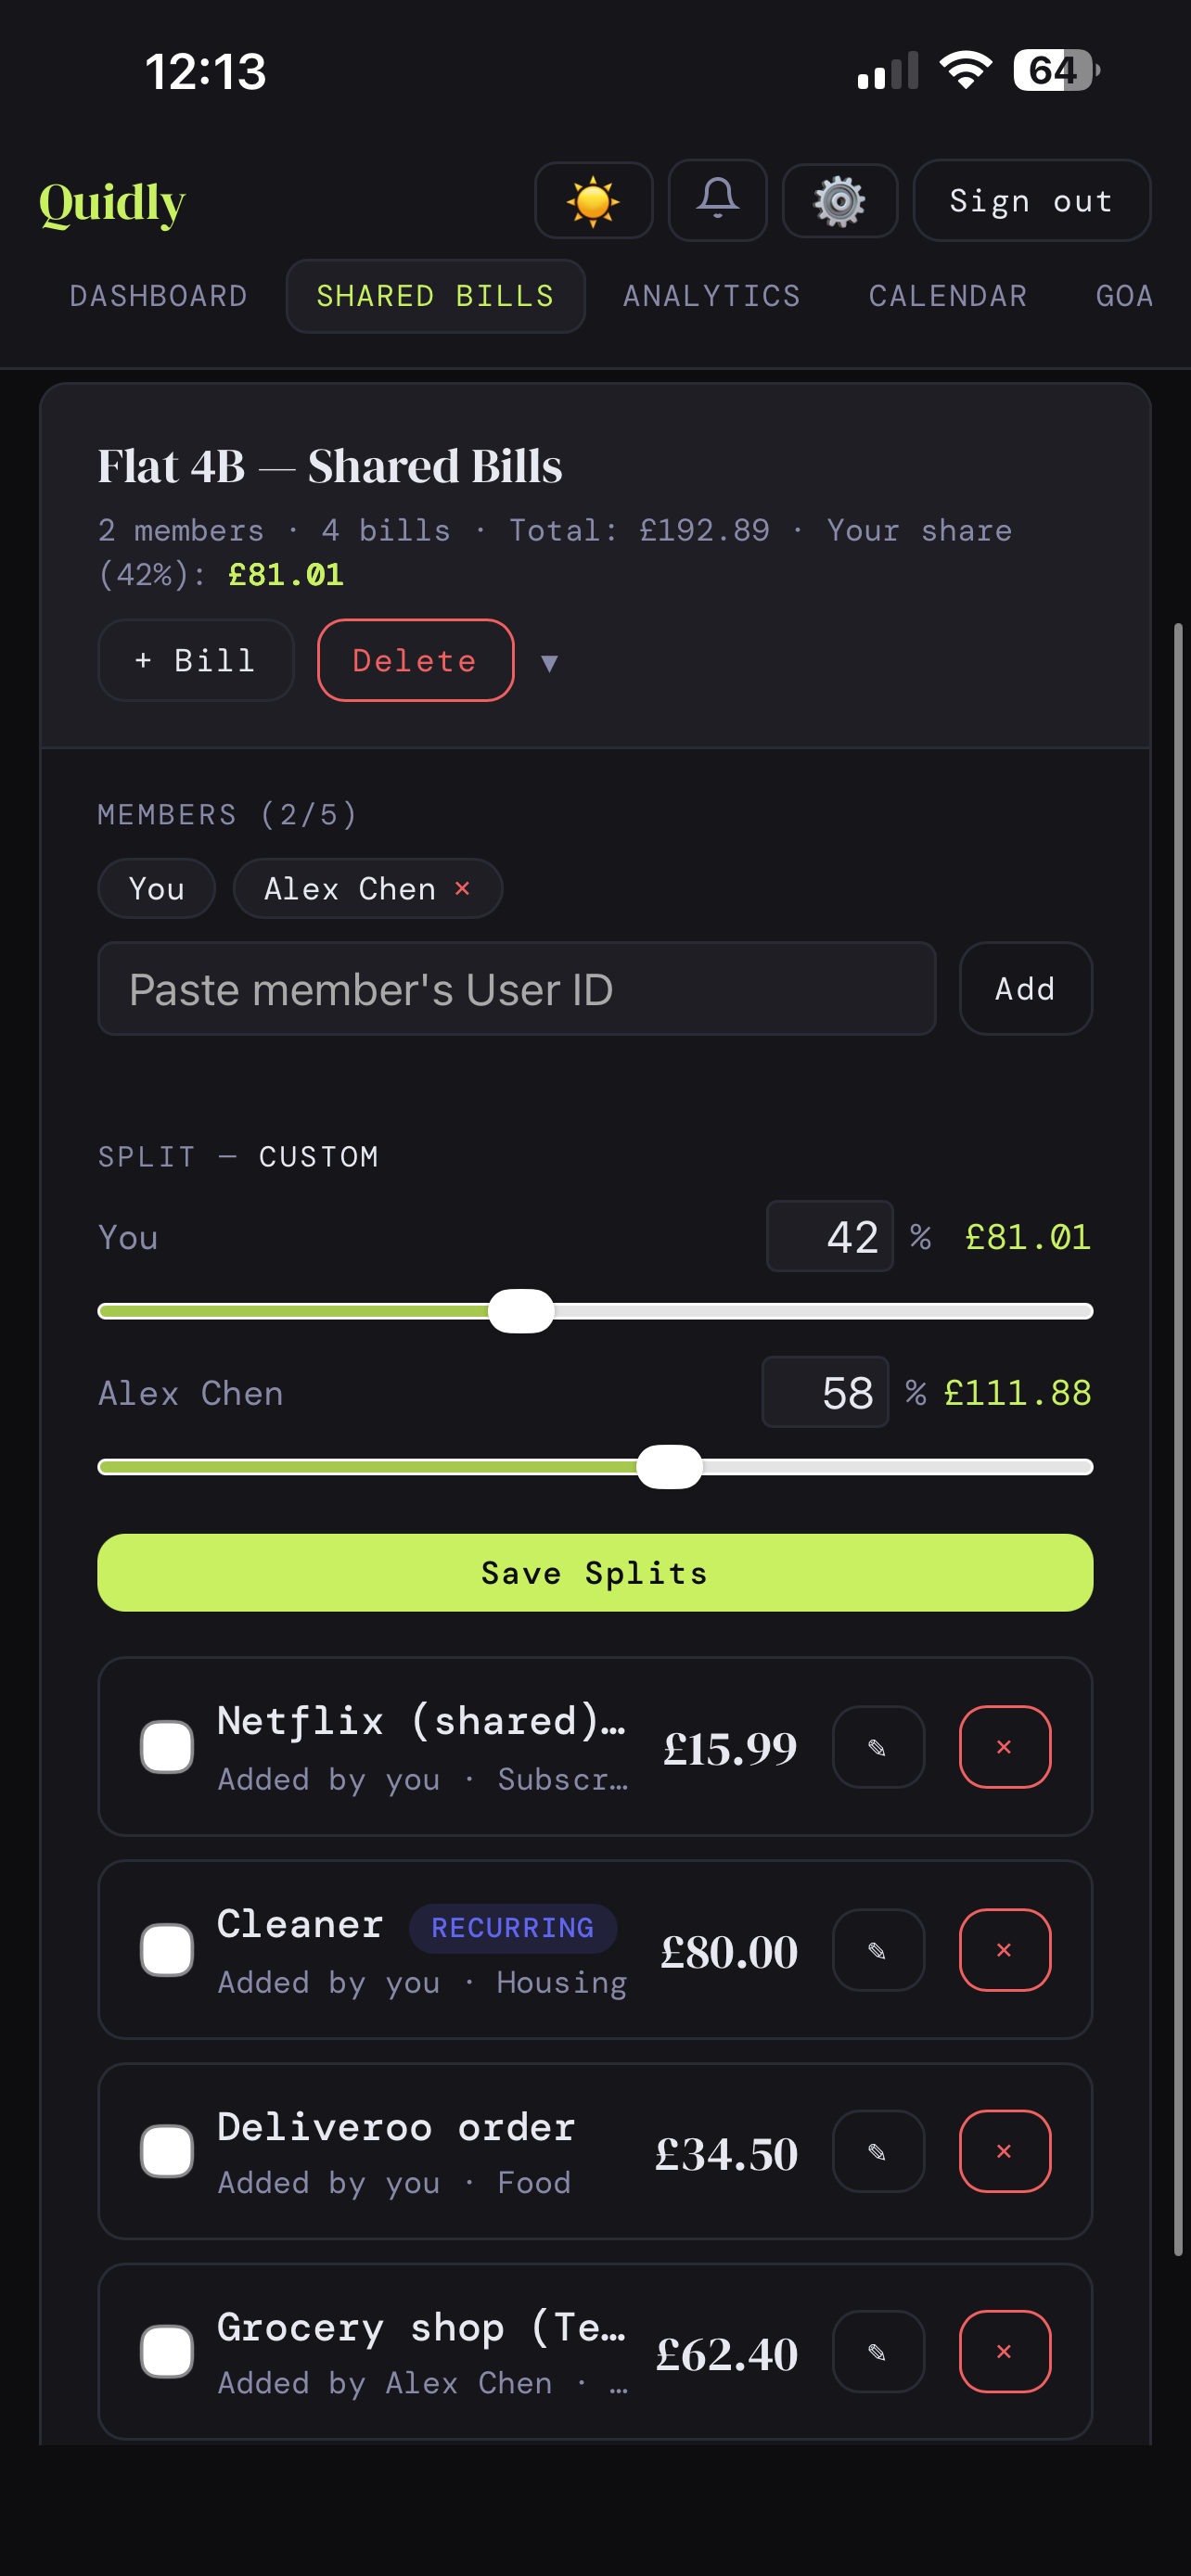Open the Calendar tab
The width and height of the screenshot is (1191, 2576).
[x=946, y=295]
